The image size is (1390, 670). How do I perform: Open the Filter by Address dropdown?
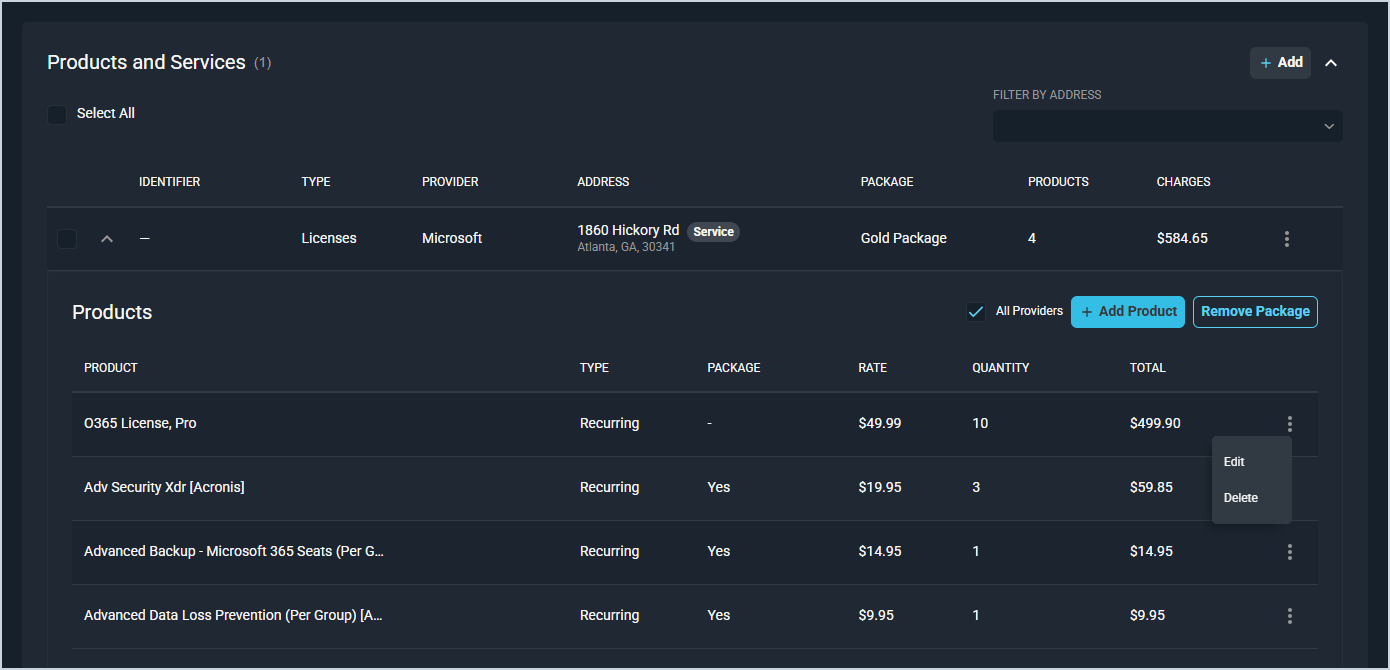click(x=1167, y=126)
